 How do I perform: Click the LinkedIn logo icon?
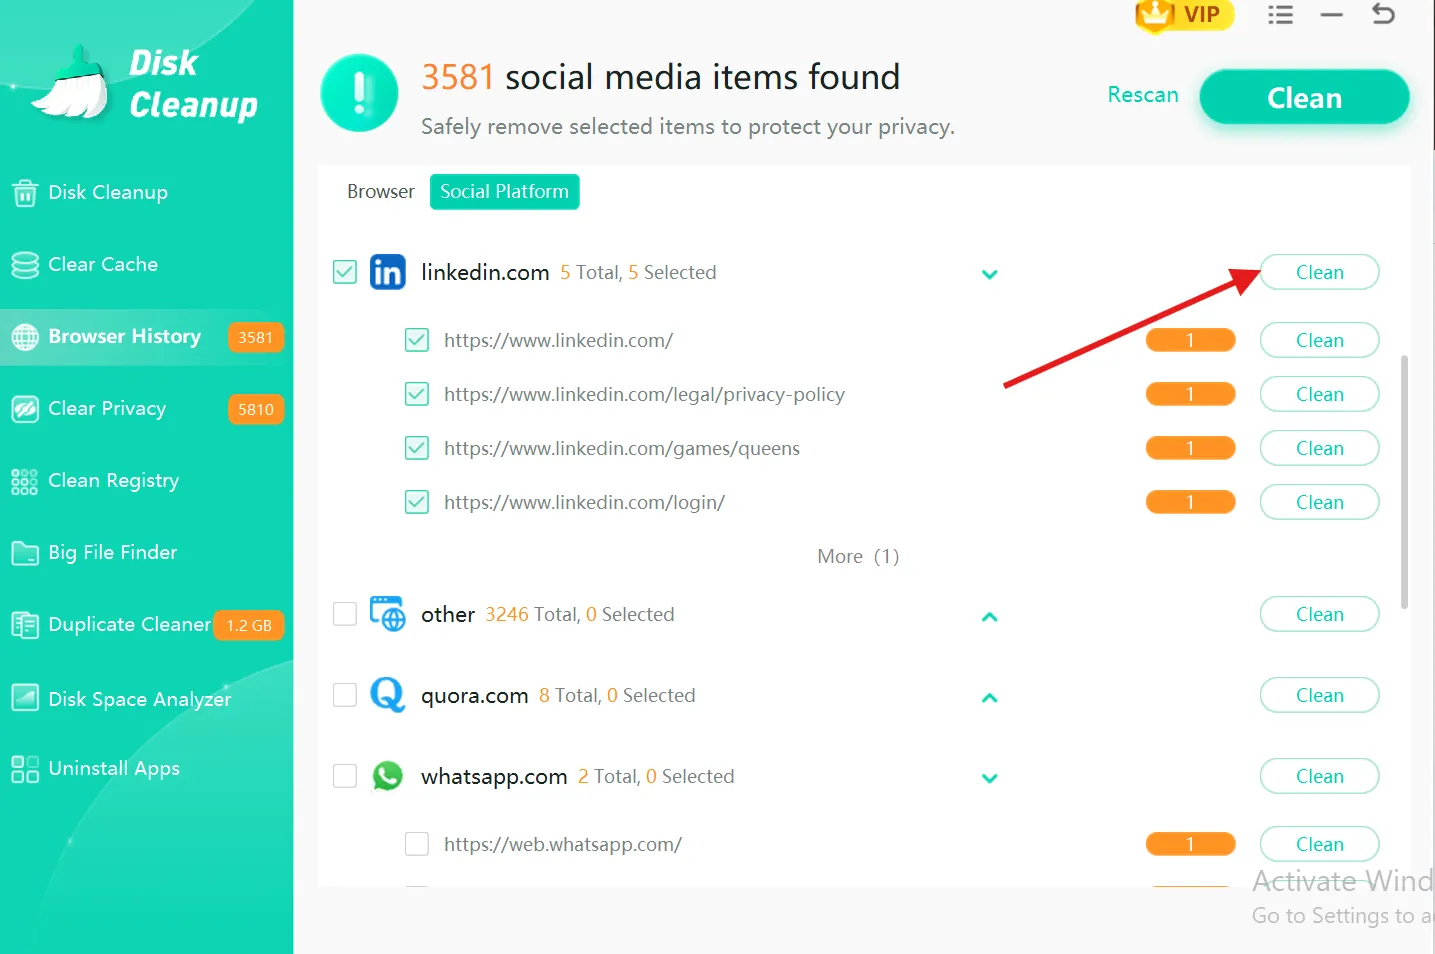point(388,272)
